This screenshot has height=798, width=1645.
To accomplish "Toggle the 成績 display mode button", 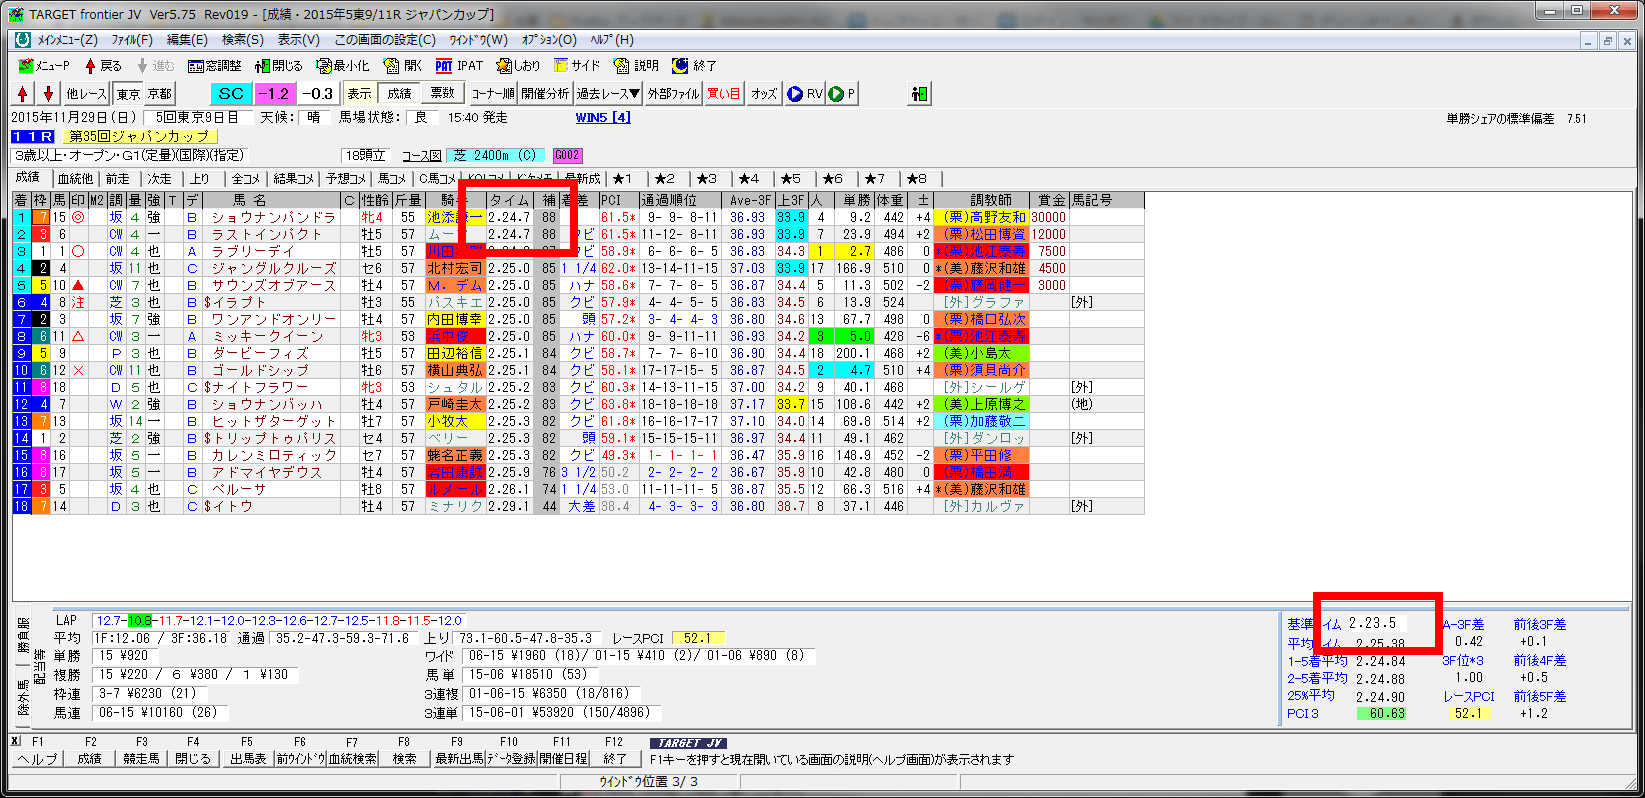I will (399, 94).
